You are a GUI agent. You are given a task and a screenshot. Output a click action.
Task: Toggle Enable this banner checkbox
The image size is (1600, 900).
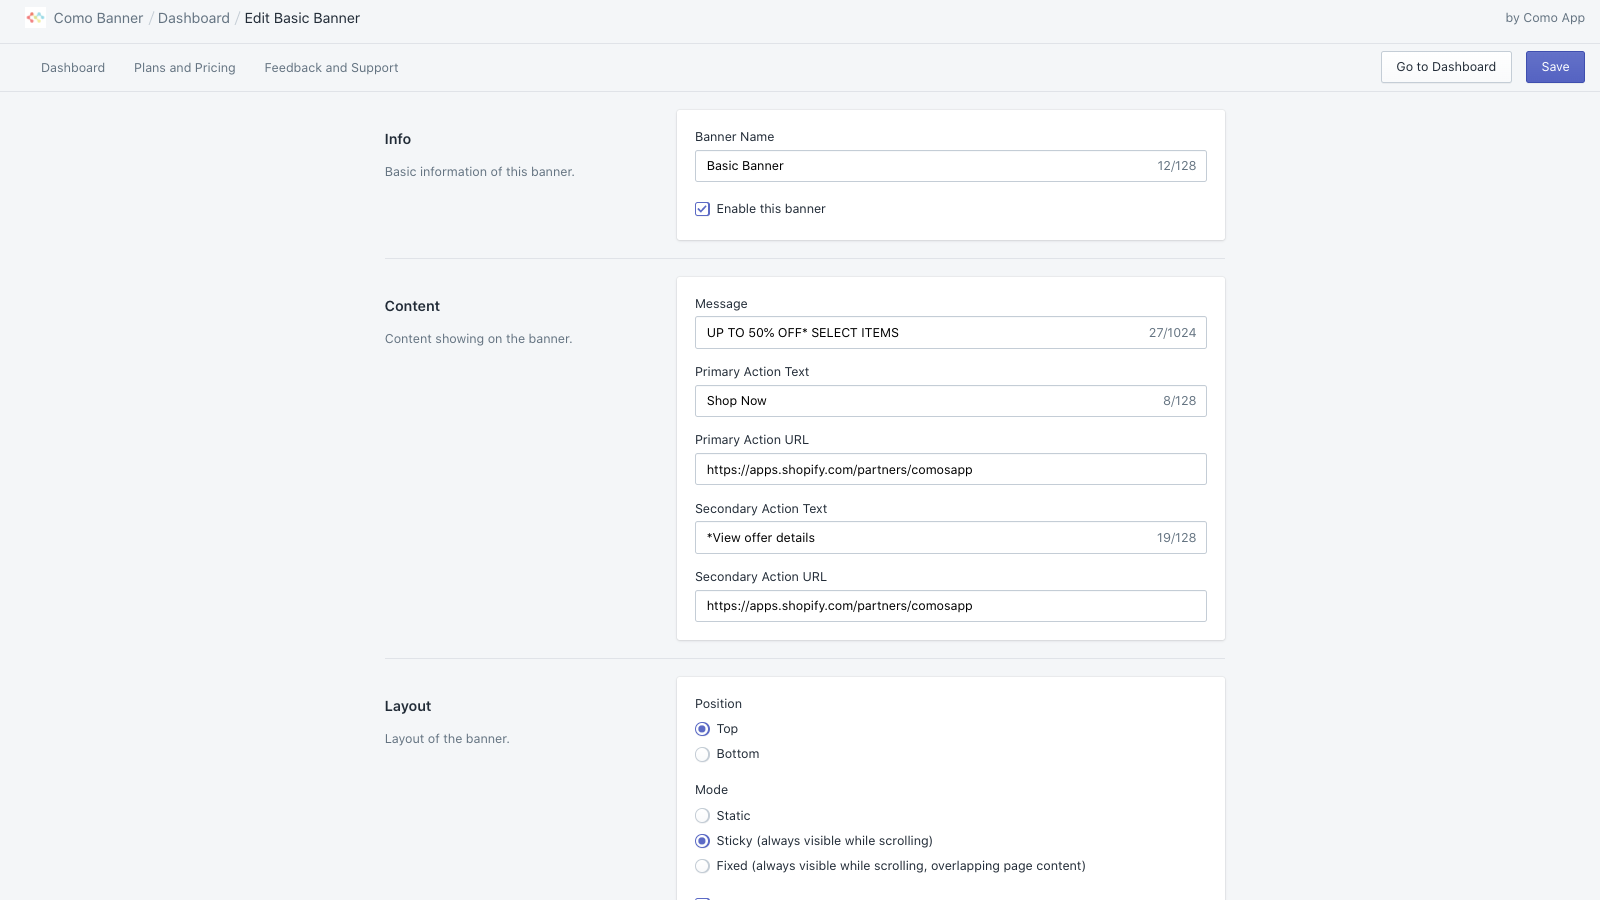tap(702, 209)
